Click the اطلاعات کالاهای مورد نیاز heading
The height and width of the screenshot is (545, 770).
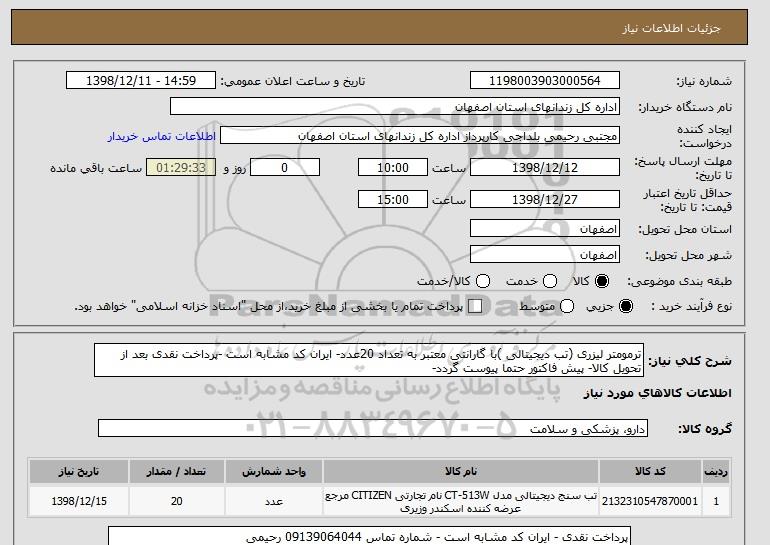tap(658, 393)
